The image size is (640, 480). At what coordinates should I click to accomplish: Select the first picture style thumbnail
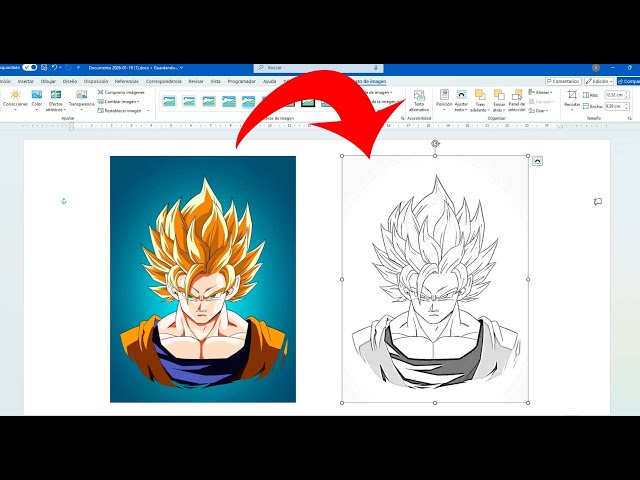(x=169, y=101)
